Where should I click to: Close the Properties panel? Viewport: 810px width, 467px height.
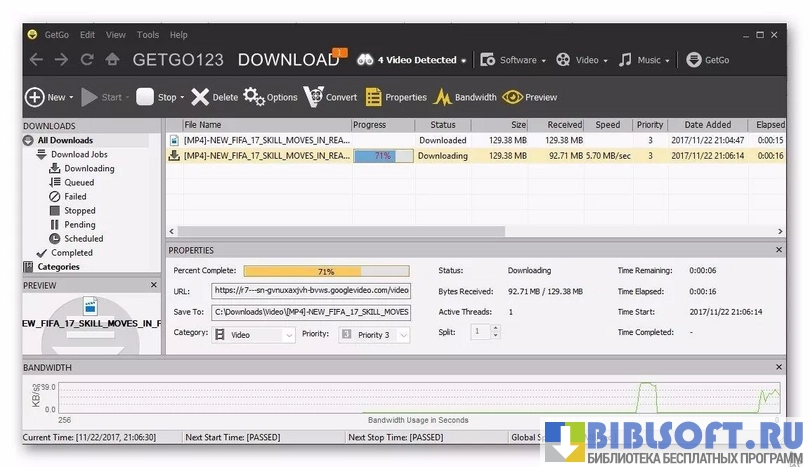[x=779, y=250]
